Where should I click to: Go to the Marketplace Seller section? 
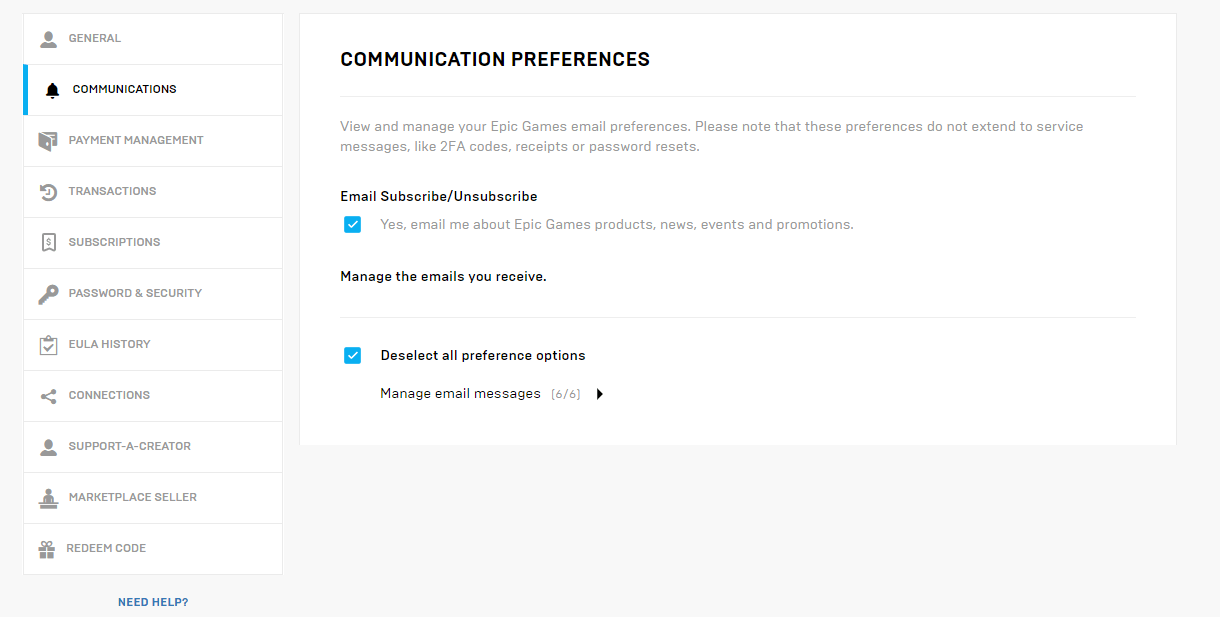132,497
